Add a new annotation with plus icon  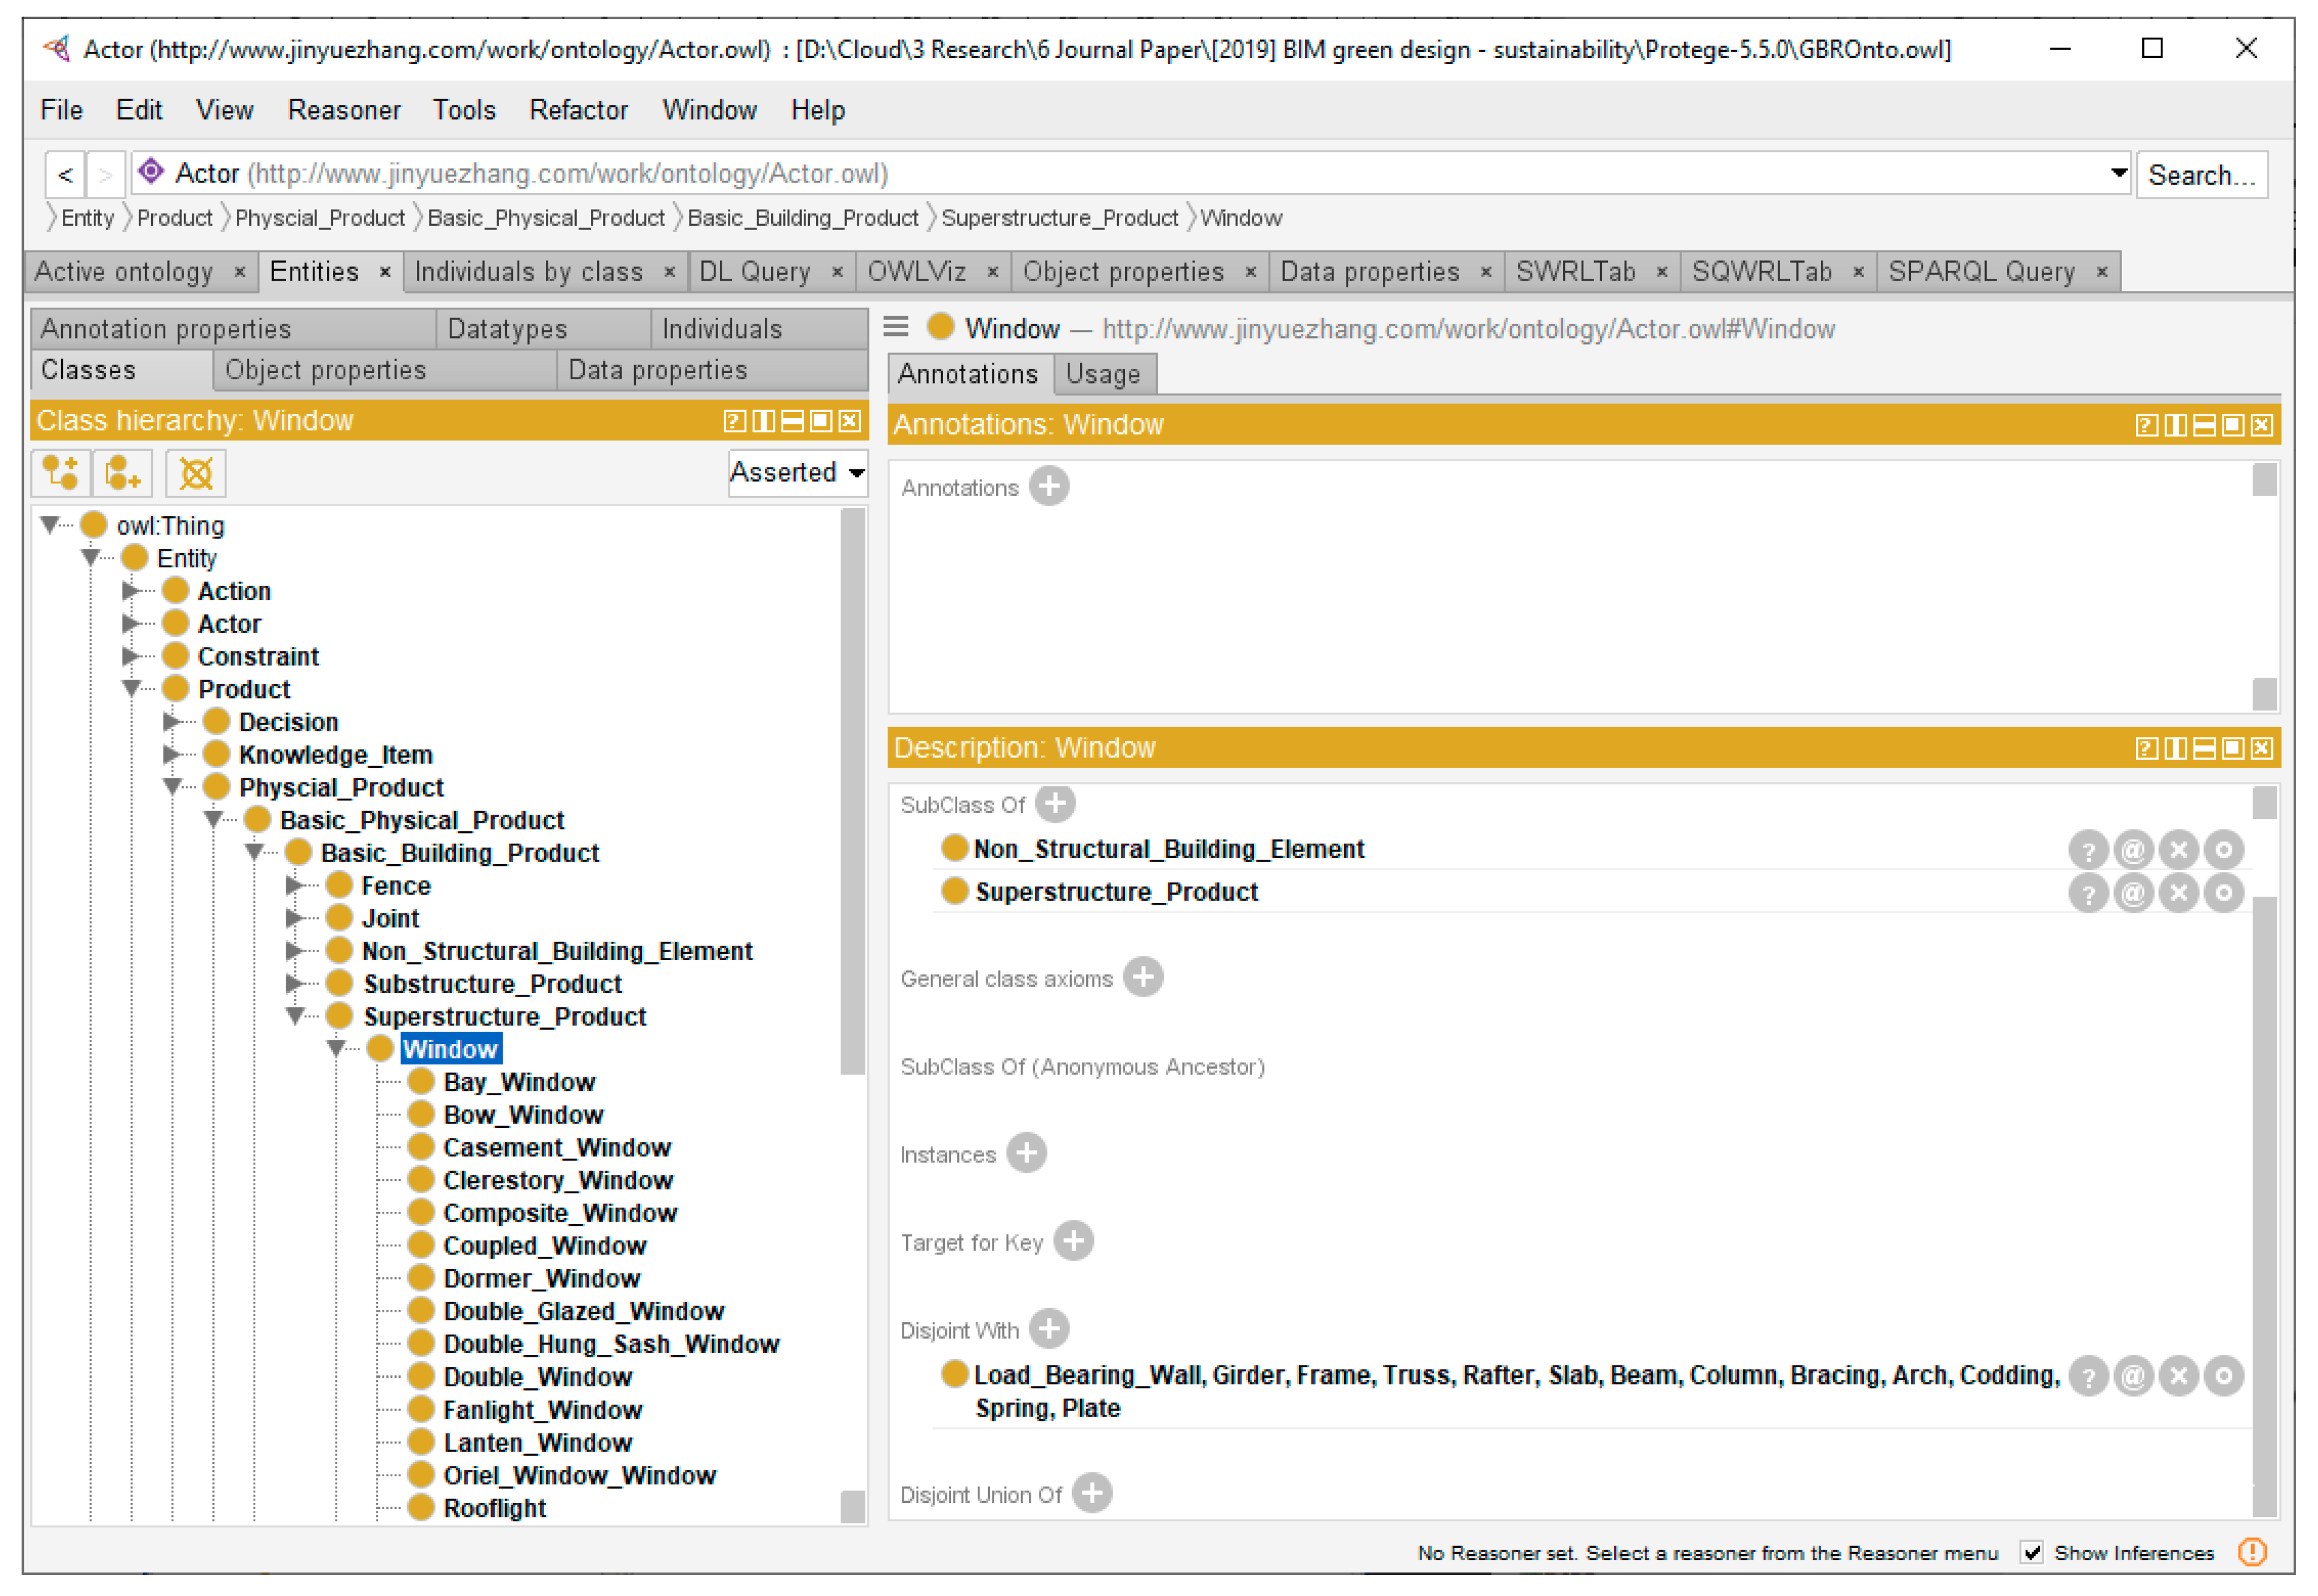point(1050,487)
